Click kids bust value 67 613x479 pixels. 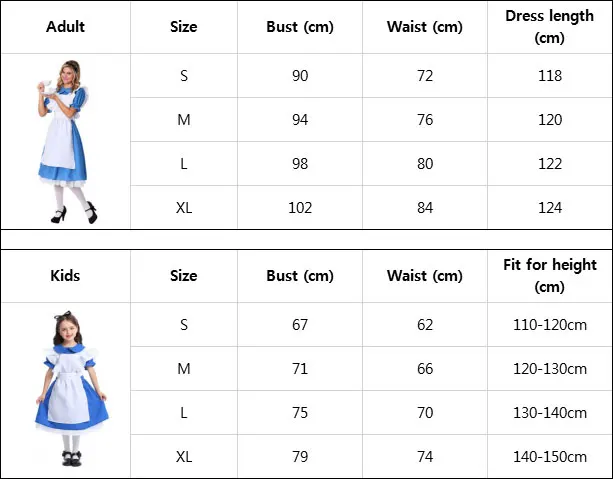tap(300, 325)
